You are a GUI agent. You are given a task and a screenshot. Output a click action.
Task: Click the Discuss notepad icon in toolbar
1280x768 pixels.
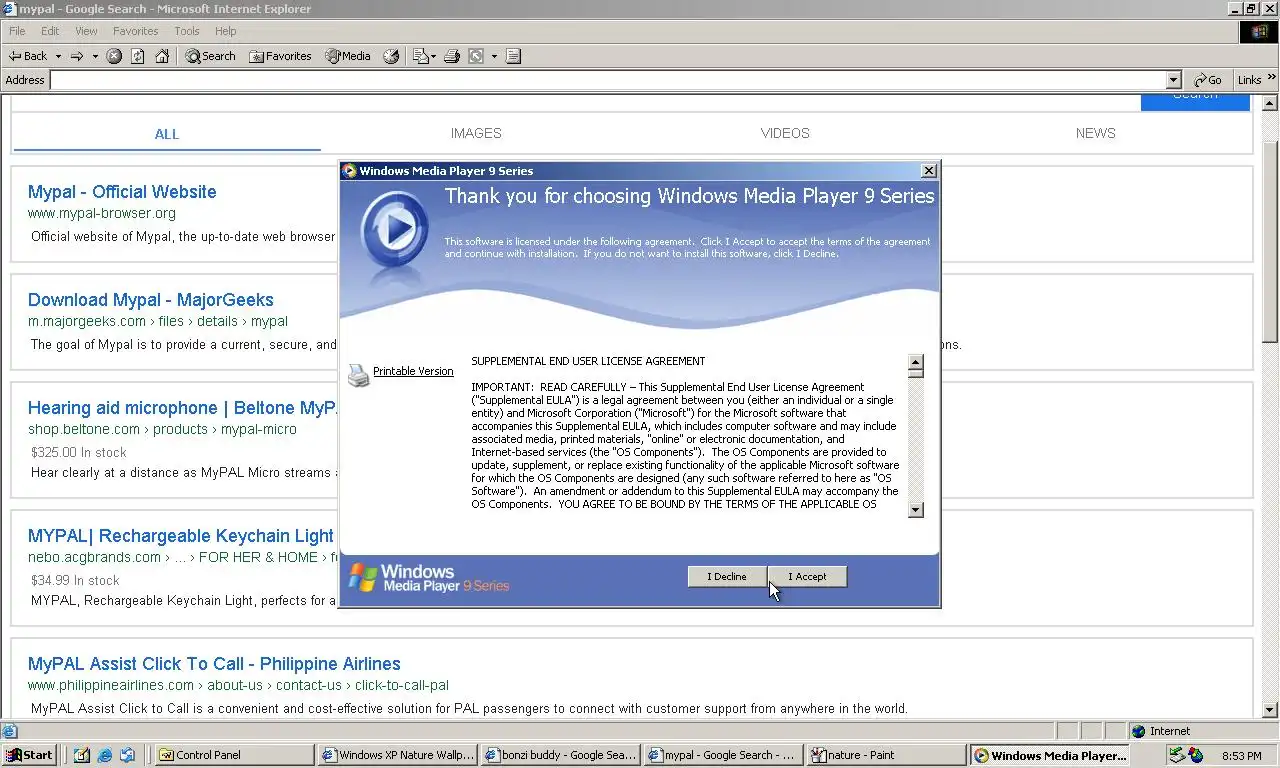513,56
